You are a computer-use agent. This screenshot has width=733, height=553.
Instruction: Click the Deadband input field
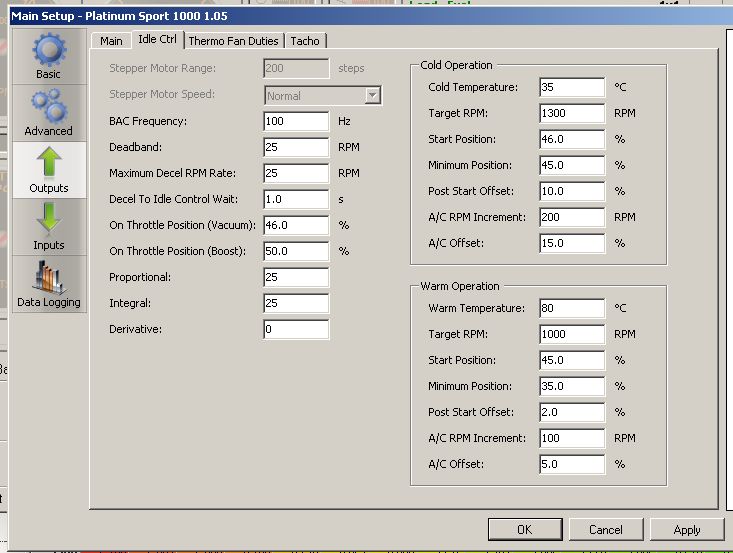tap(296, 147)
